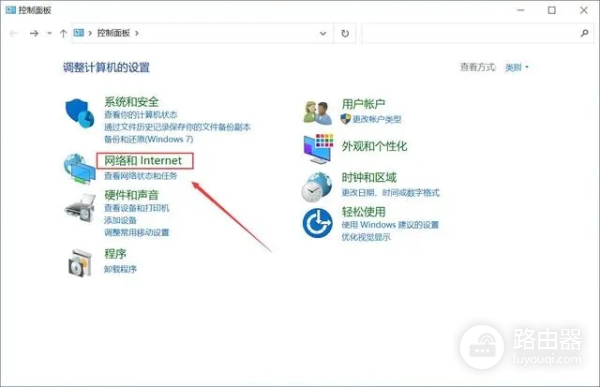Open 硬件和声音 category
Image resolution: width=600 pixels, height=387 pixels.
(x=131, y=195)
